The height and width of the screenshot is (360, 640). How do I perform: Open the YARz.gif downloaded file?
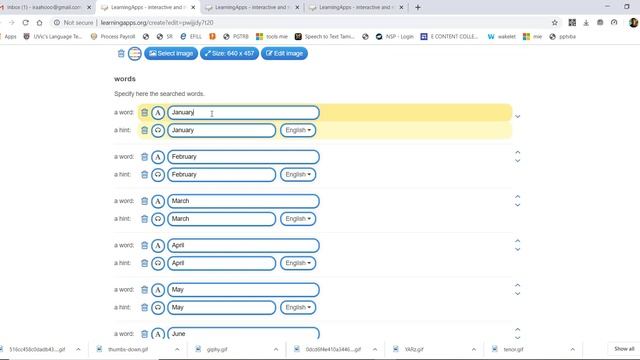click(414, 349)
